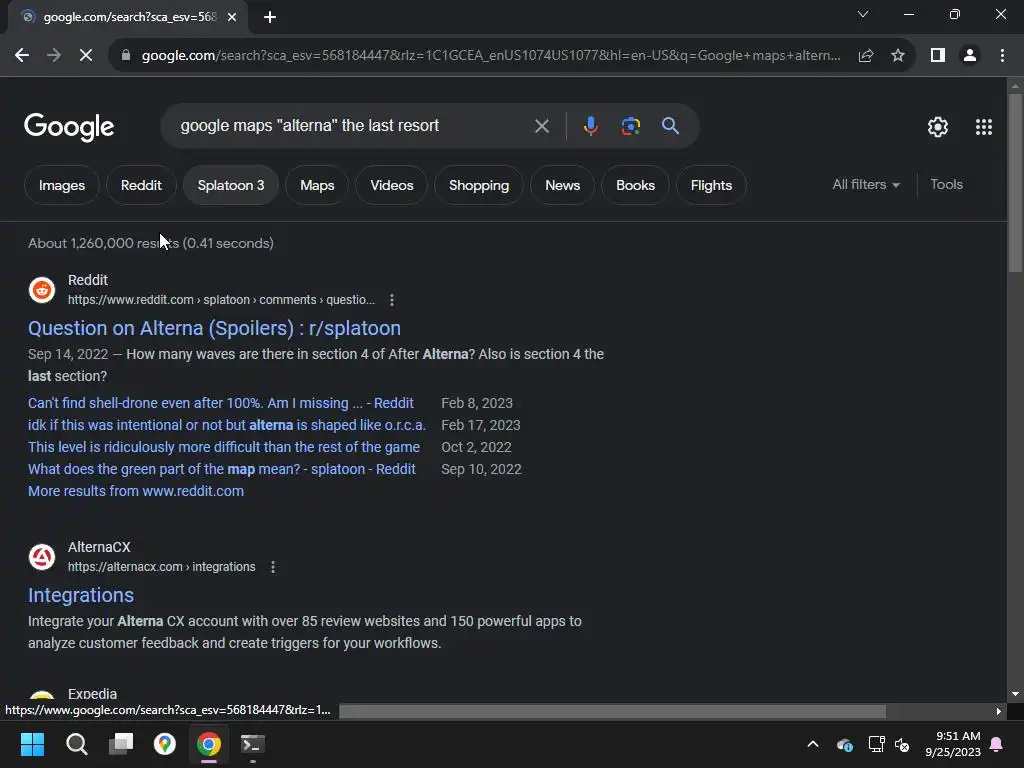
Task: Switch to the Maps results
Action: tap(317, 185)
